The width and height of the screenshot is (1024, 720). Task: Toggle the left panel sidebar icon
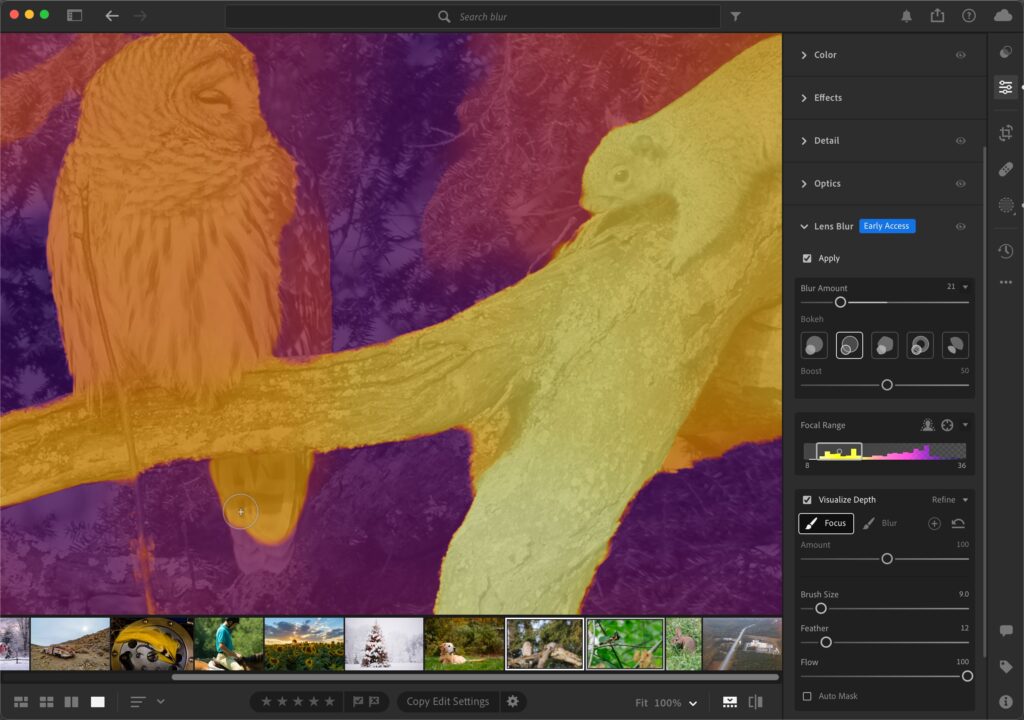pyautogui.click(x=74, y=16)
